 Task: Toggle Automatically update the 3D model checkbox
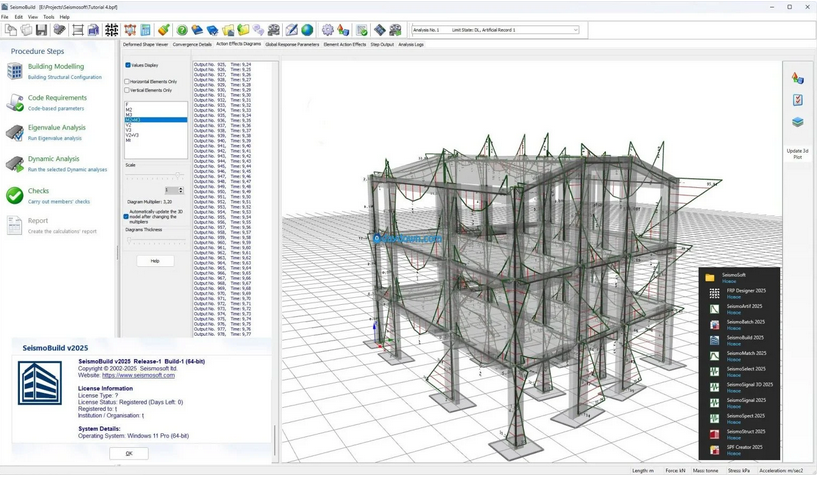click(x=126, y=217)
